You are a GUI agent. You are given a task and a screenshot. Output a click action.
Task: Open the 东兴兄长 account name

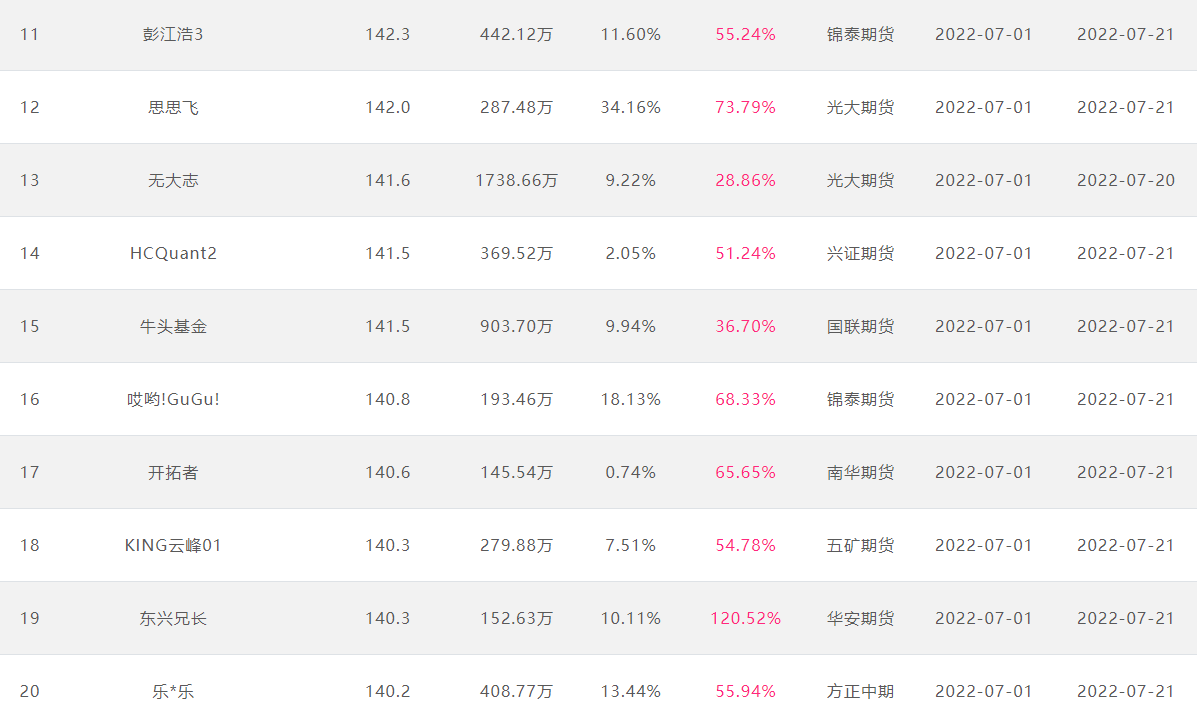pos(173,618)
